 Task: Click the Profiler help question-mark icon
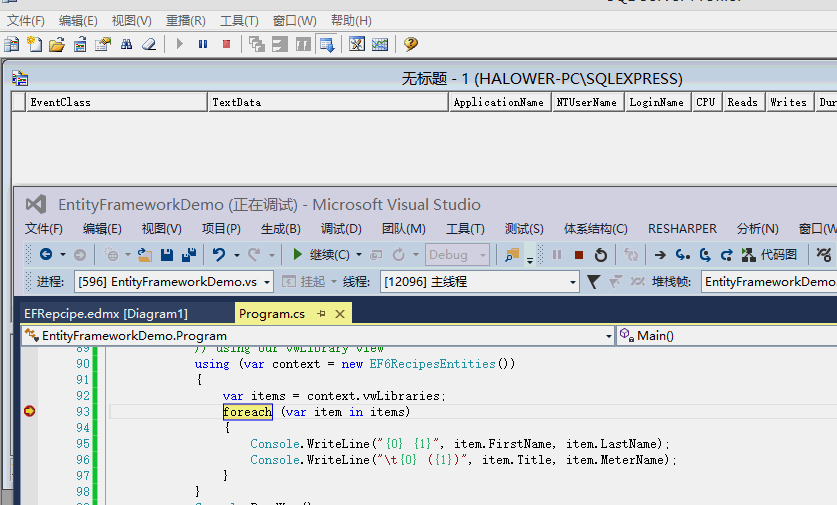tap(410, 44)
